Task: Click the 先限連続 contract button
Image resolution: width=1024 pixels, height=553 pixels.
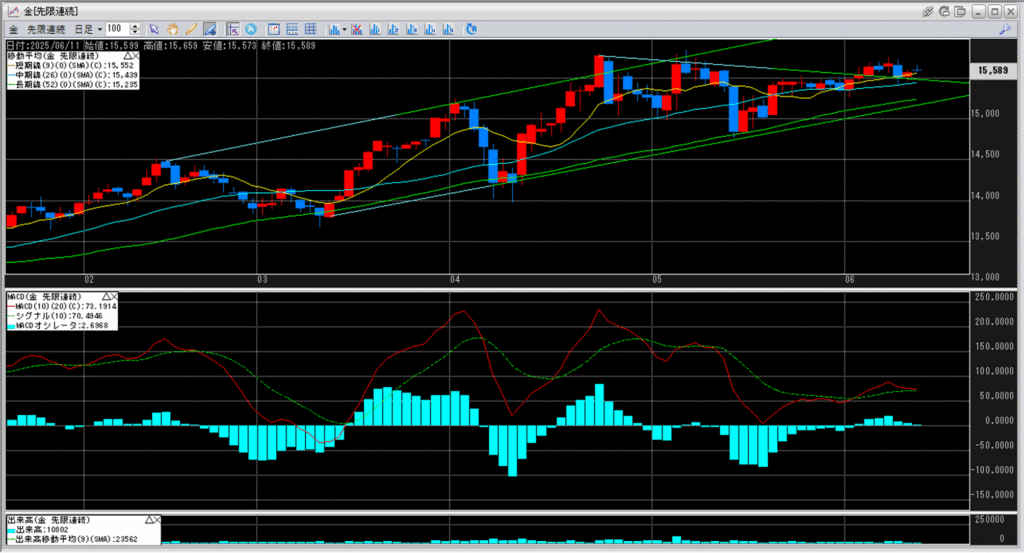Action: 45,29
